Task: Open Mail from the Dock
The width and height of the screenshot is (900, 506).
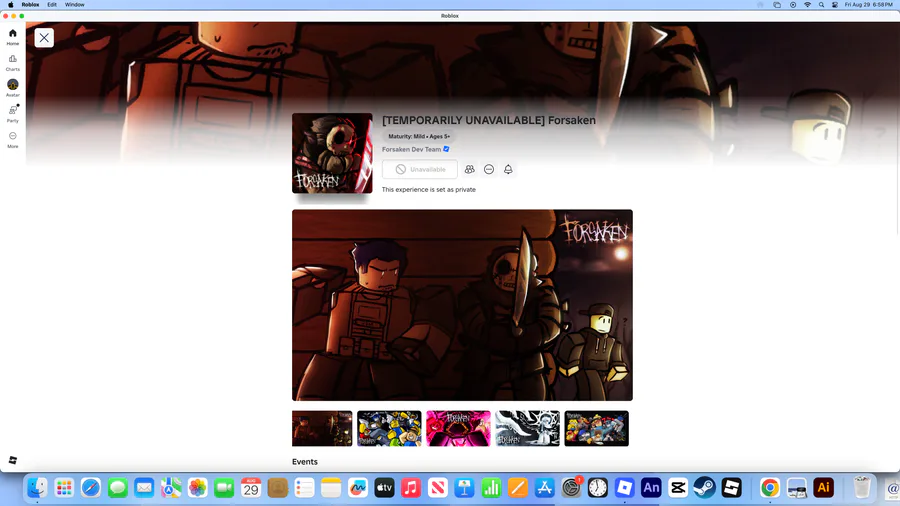Action: point(144,488)
